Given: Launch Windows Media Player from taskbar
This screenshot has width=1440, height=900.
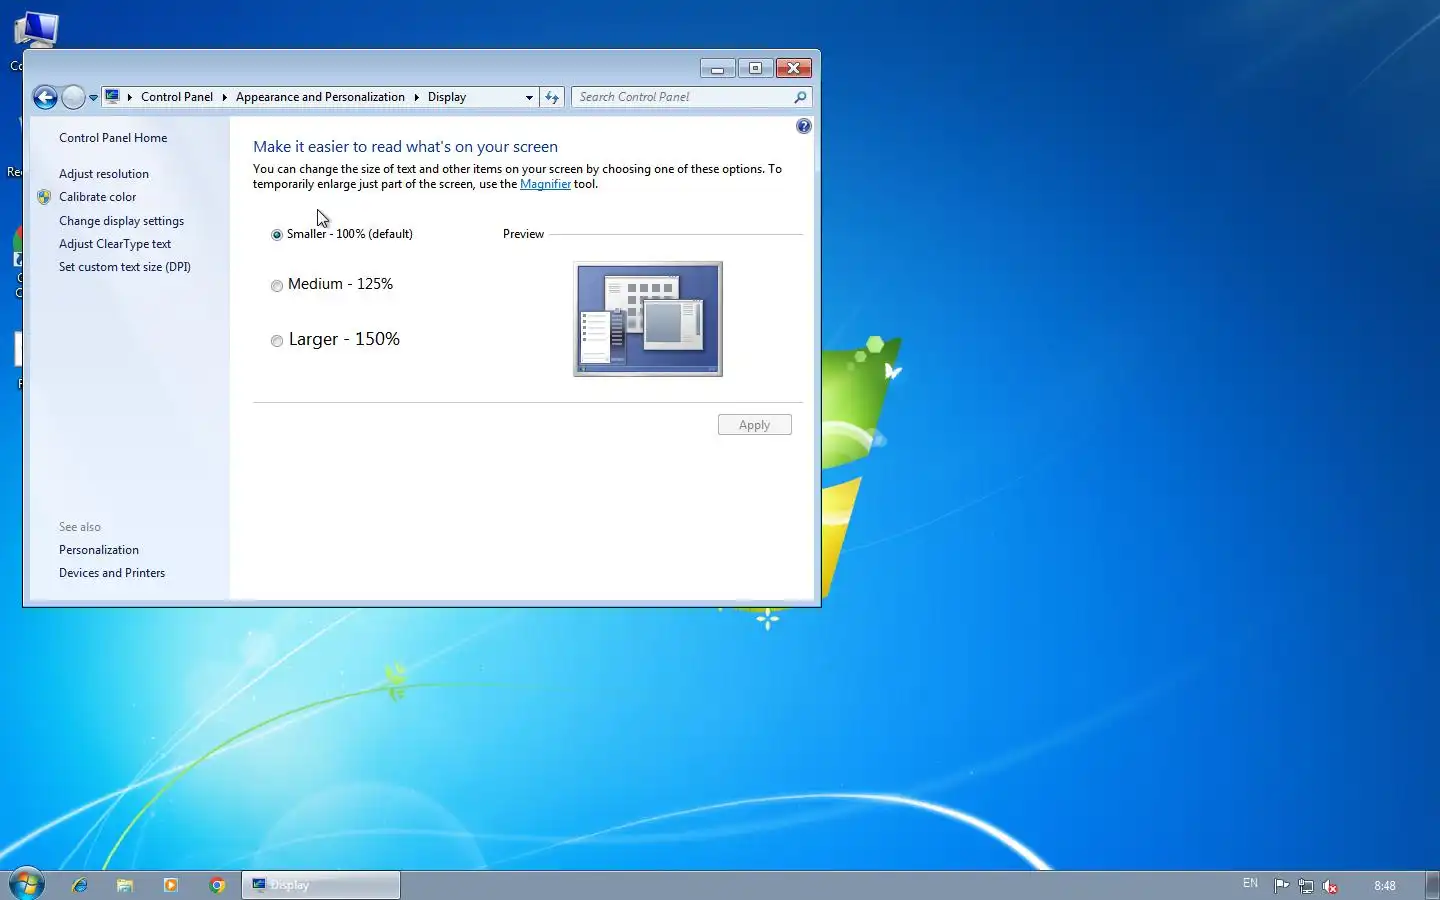Looking at the screenshot, I should (x=171, y=885).
